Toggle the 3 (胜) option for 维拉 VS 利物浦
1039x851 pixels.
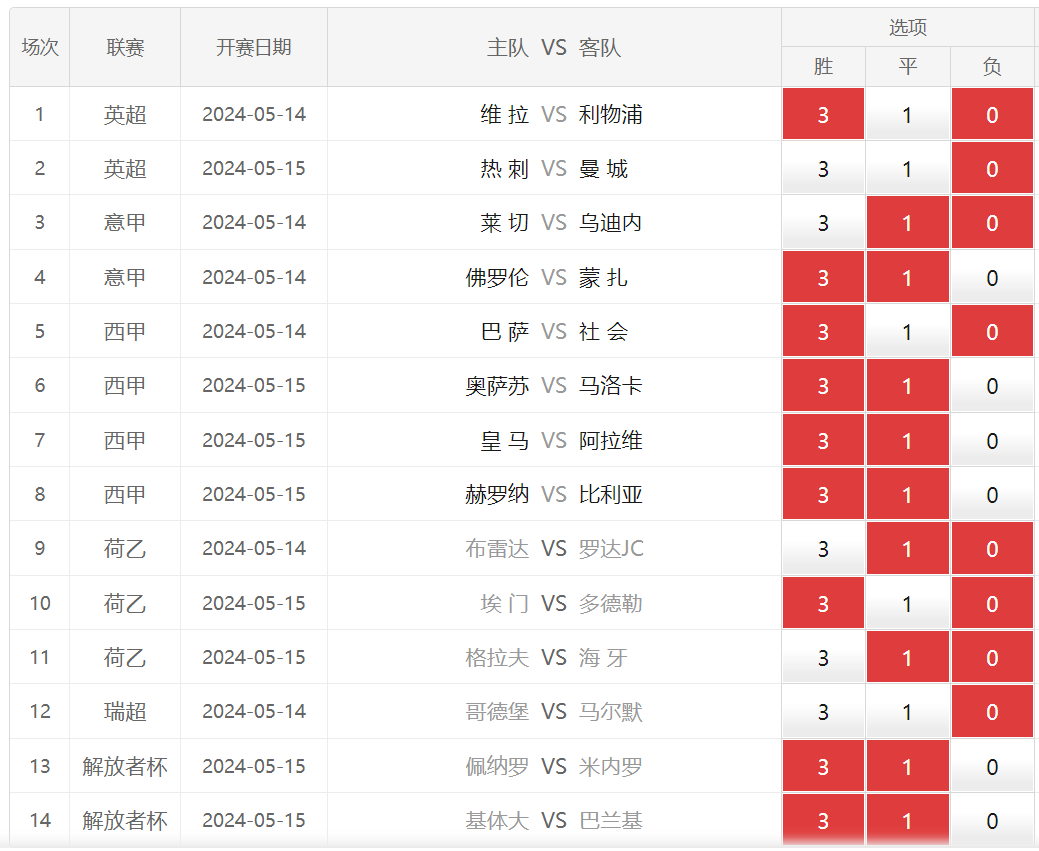click(823, 114)
